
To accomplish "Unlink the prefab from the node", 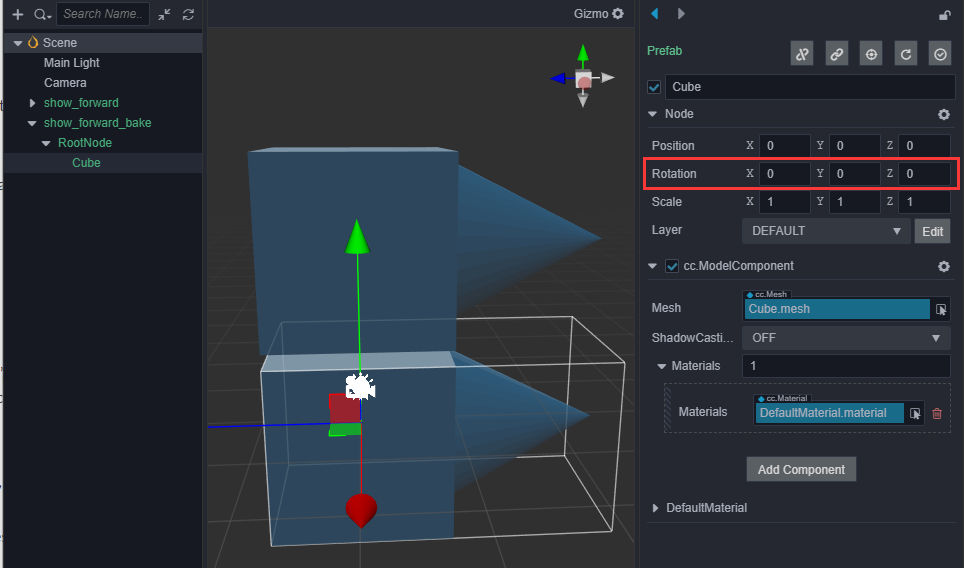I will (x=801, y=55).
